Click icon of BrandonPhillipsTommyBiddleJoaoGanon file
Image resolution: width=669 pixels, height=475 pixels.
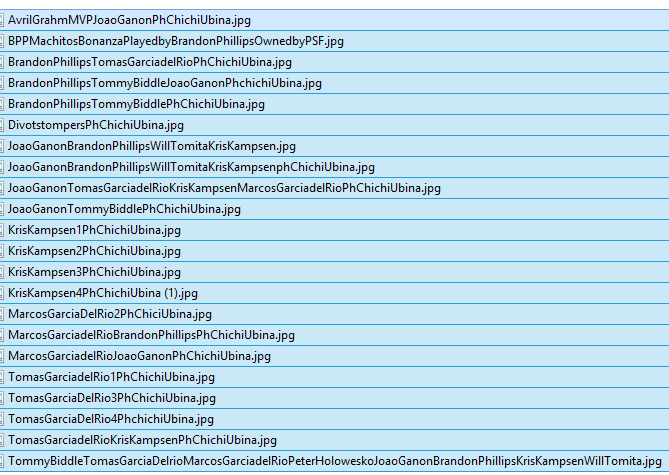tap(3, 83)
